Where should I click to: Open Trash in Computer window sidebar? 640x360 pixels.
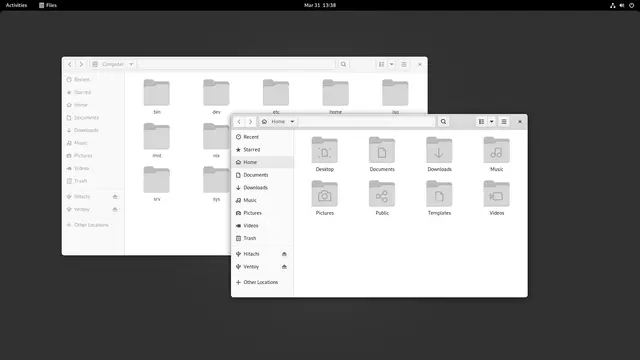[x=93, y=181]
